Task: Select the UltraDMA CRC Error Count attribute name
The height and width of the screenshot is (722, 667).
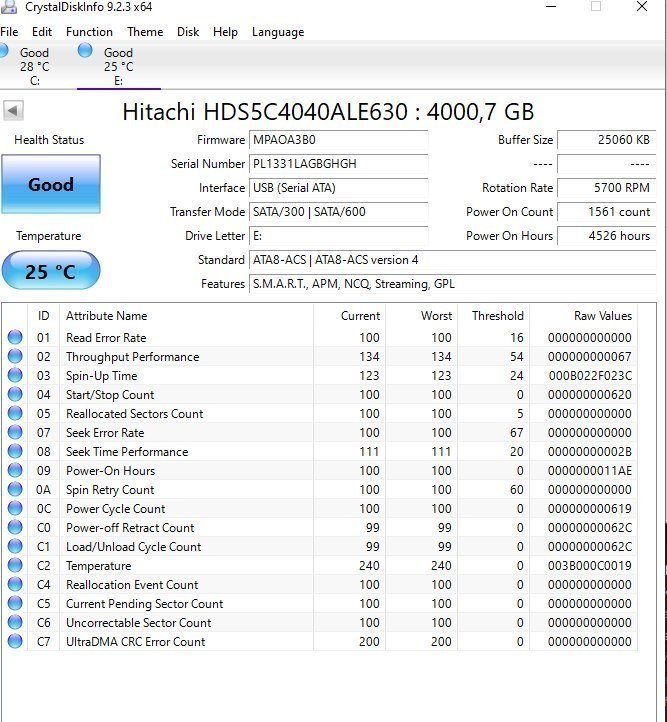Action: point(135,641)
